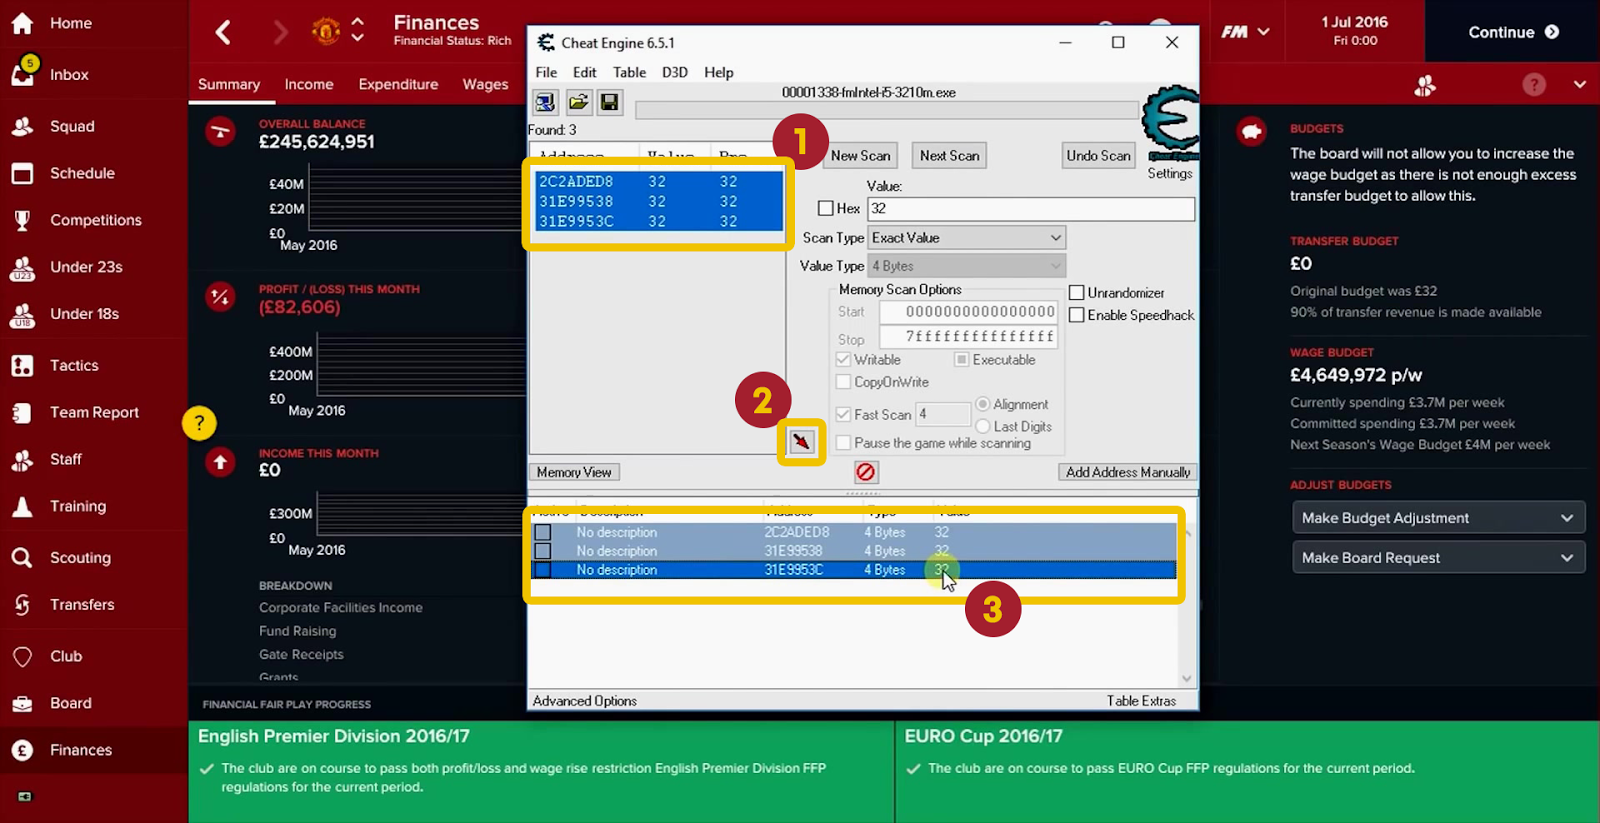Click the Tactics board icon
The width and height of the screenshot is (1600, 823).
pyautogui.click(x=22, y=365)
